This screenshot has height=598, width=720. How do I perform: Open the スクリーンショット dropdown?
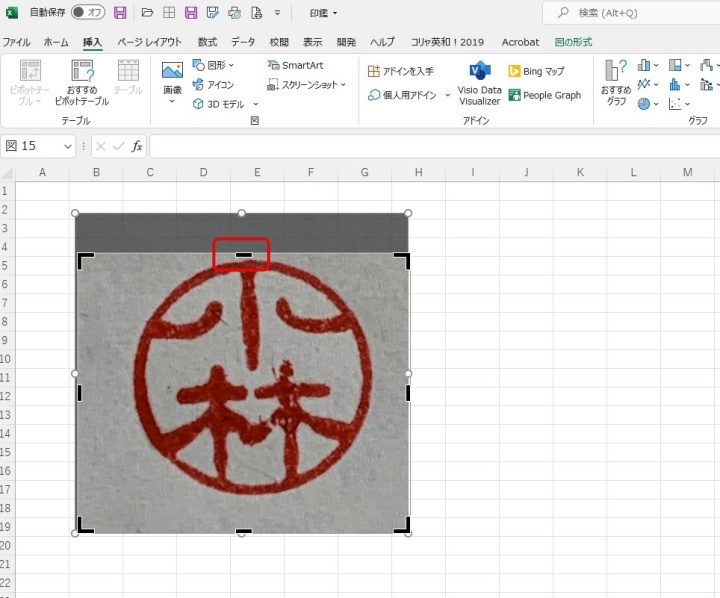coord(306,85)
